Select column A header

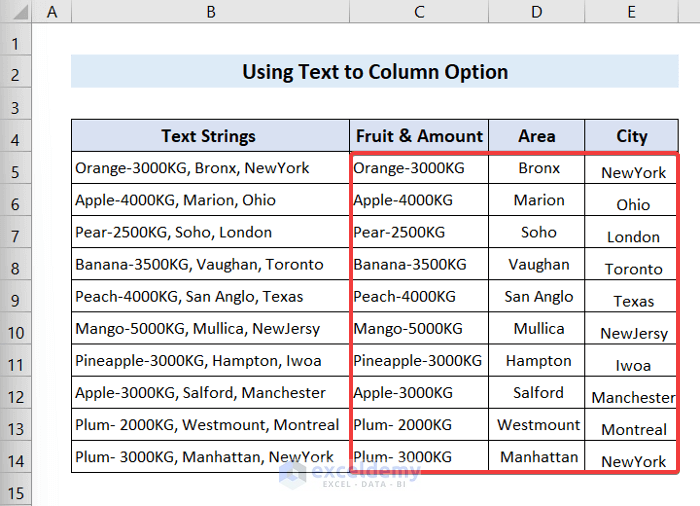pyautogui.click(x=52, y=12)
